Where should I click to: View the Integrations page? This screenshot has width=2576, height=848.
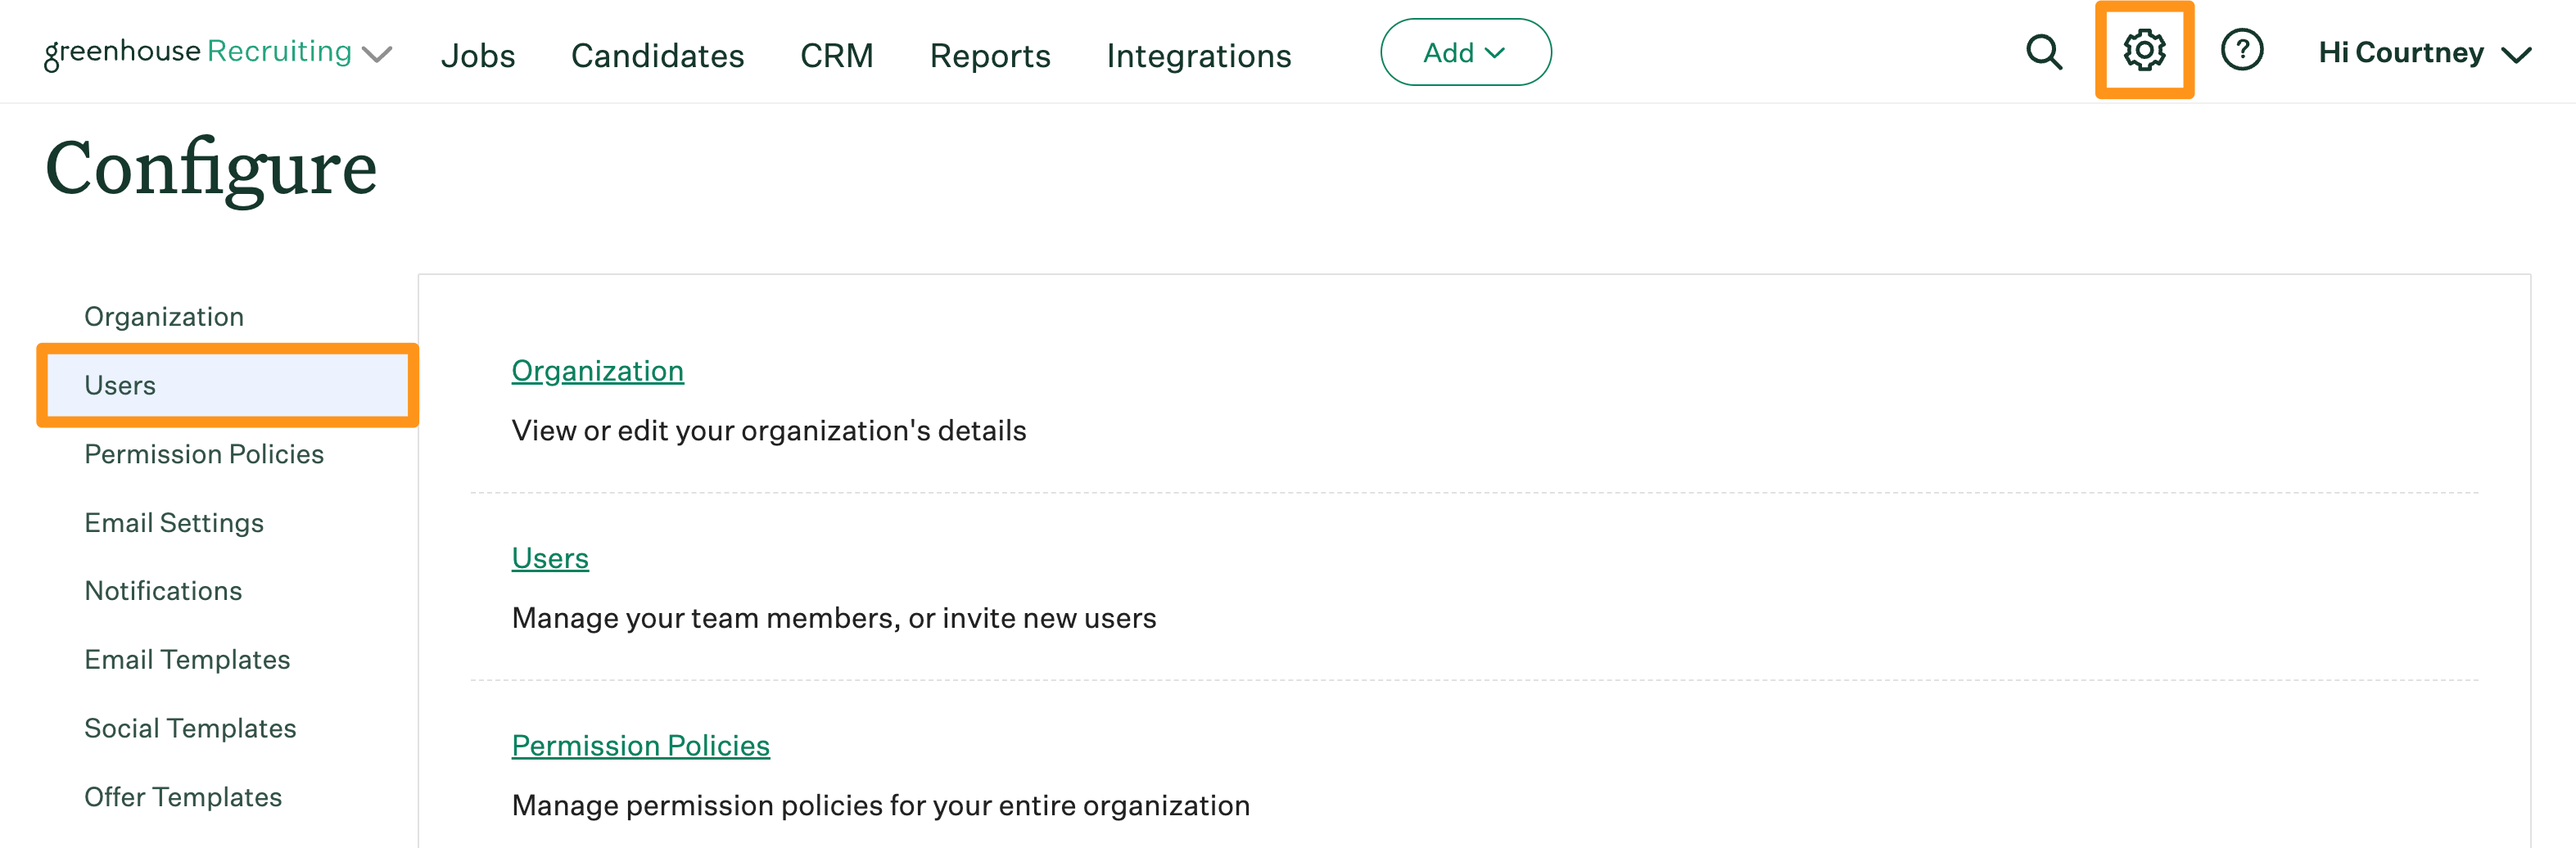pos(1198,56)
